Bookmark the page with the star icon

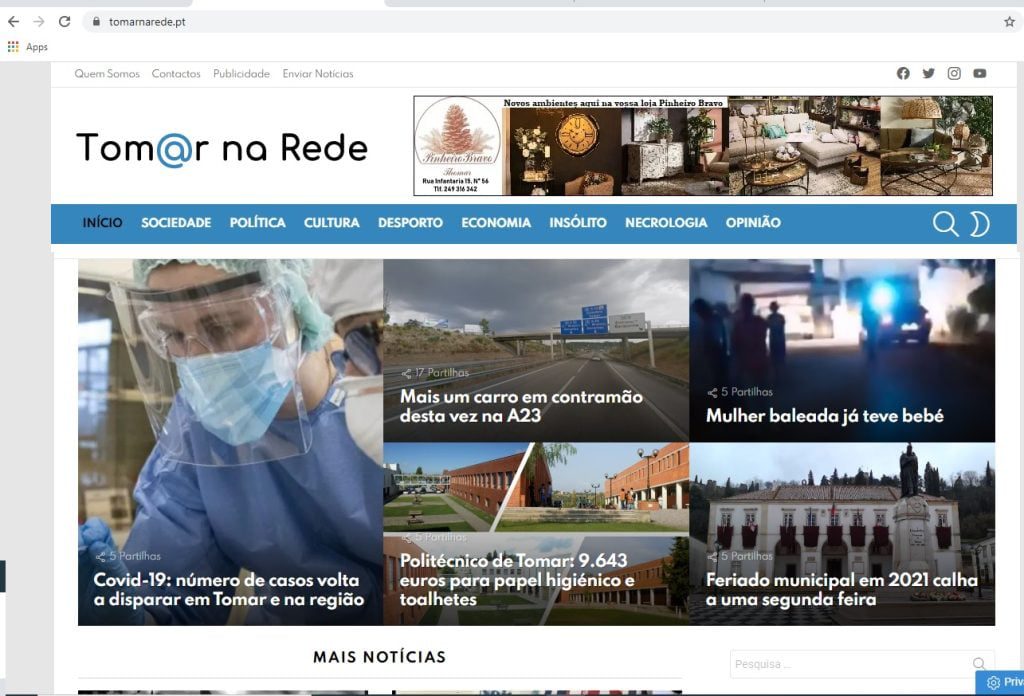(x=1009, y=22)
